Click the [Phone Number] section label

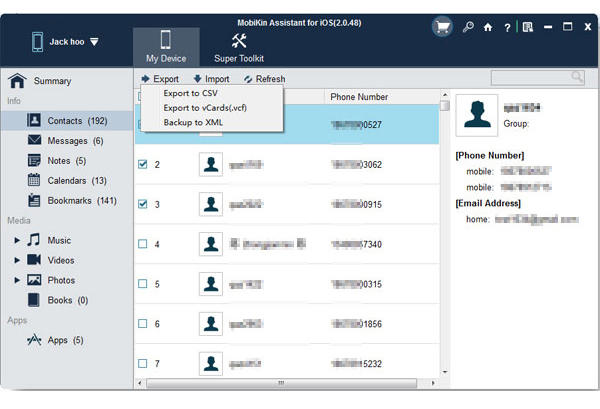coord(489,155)
